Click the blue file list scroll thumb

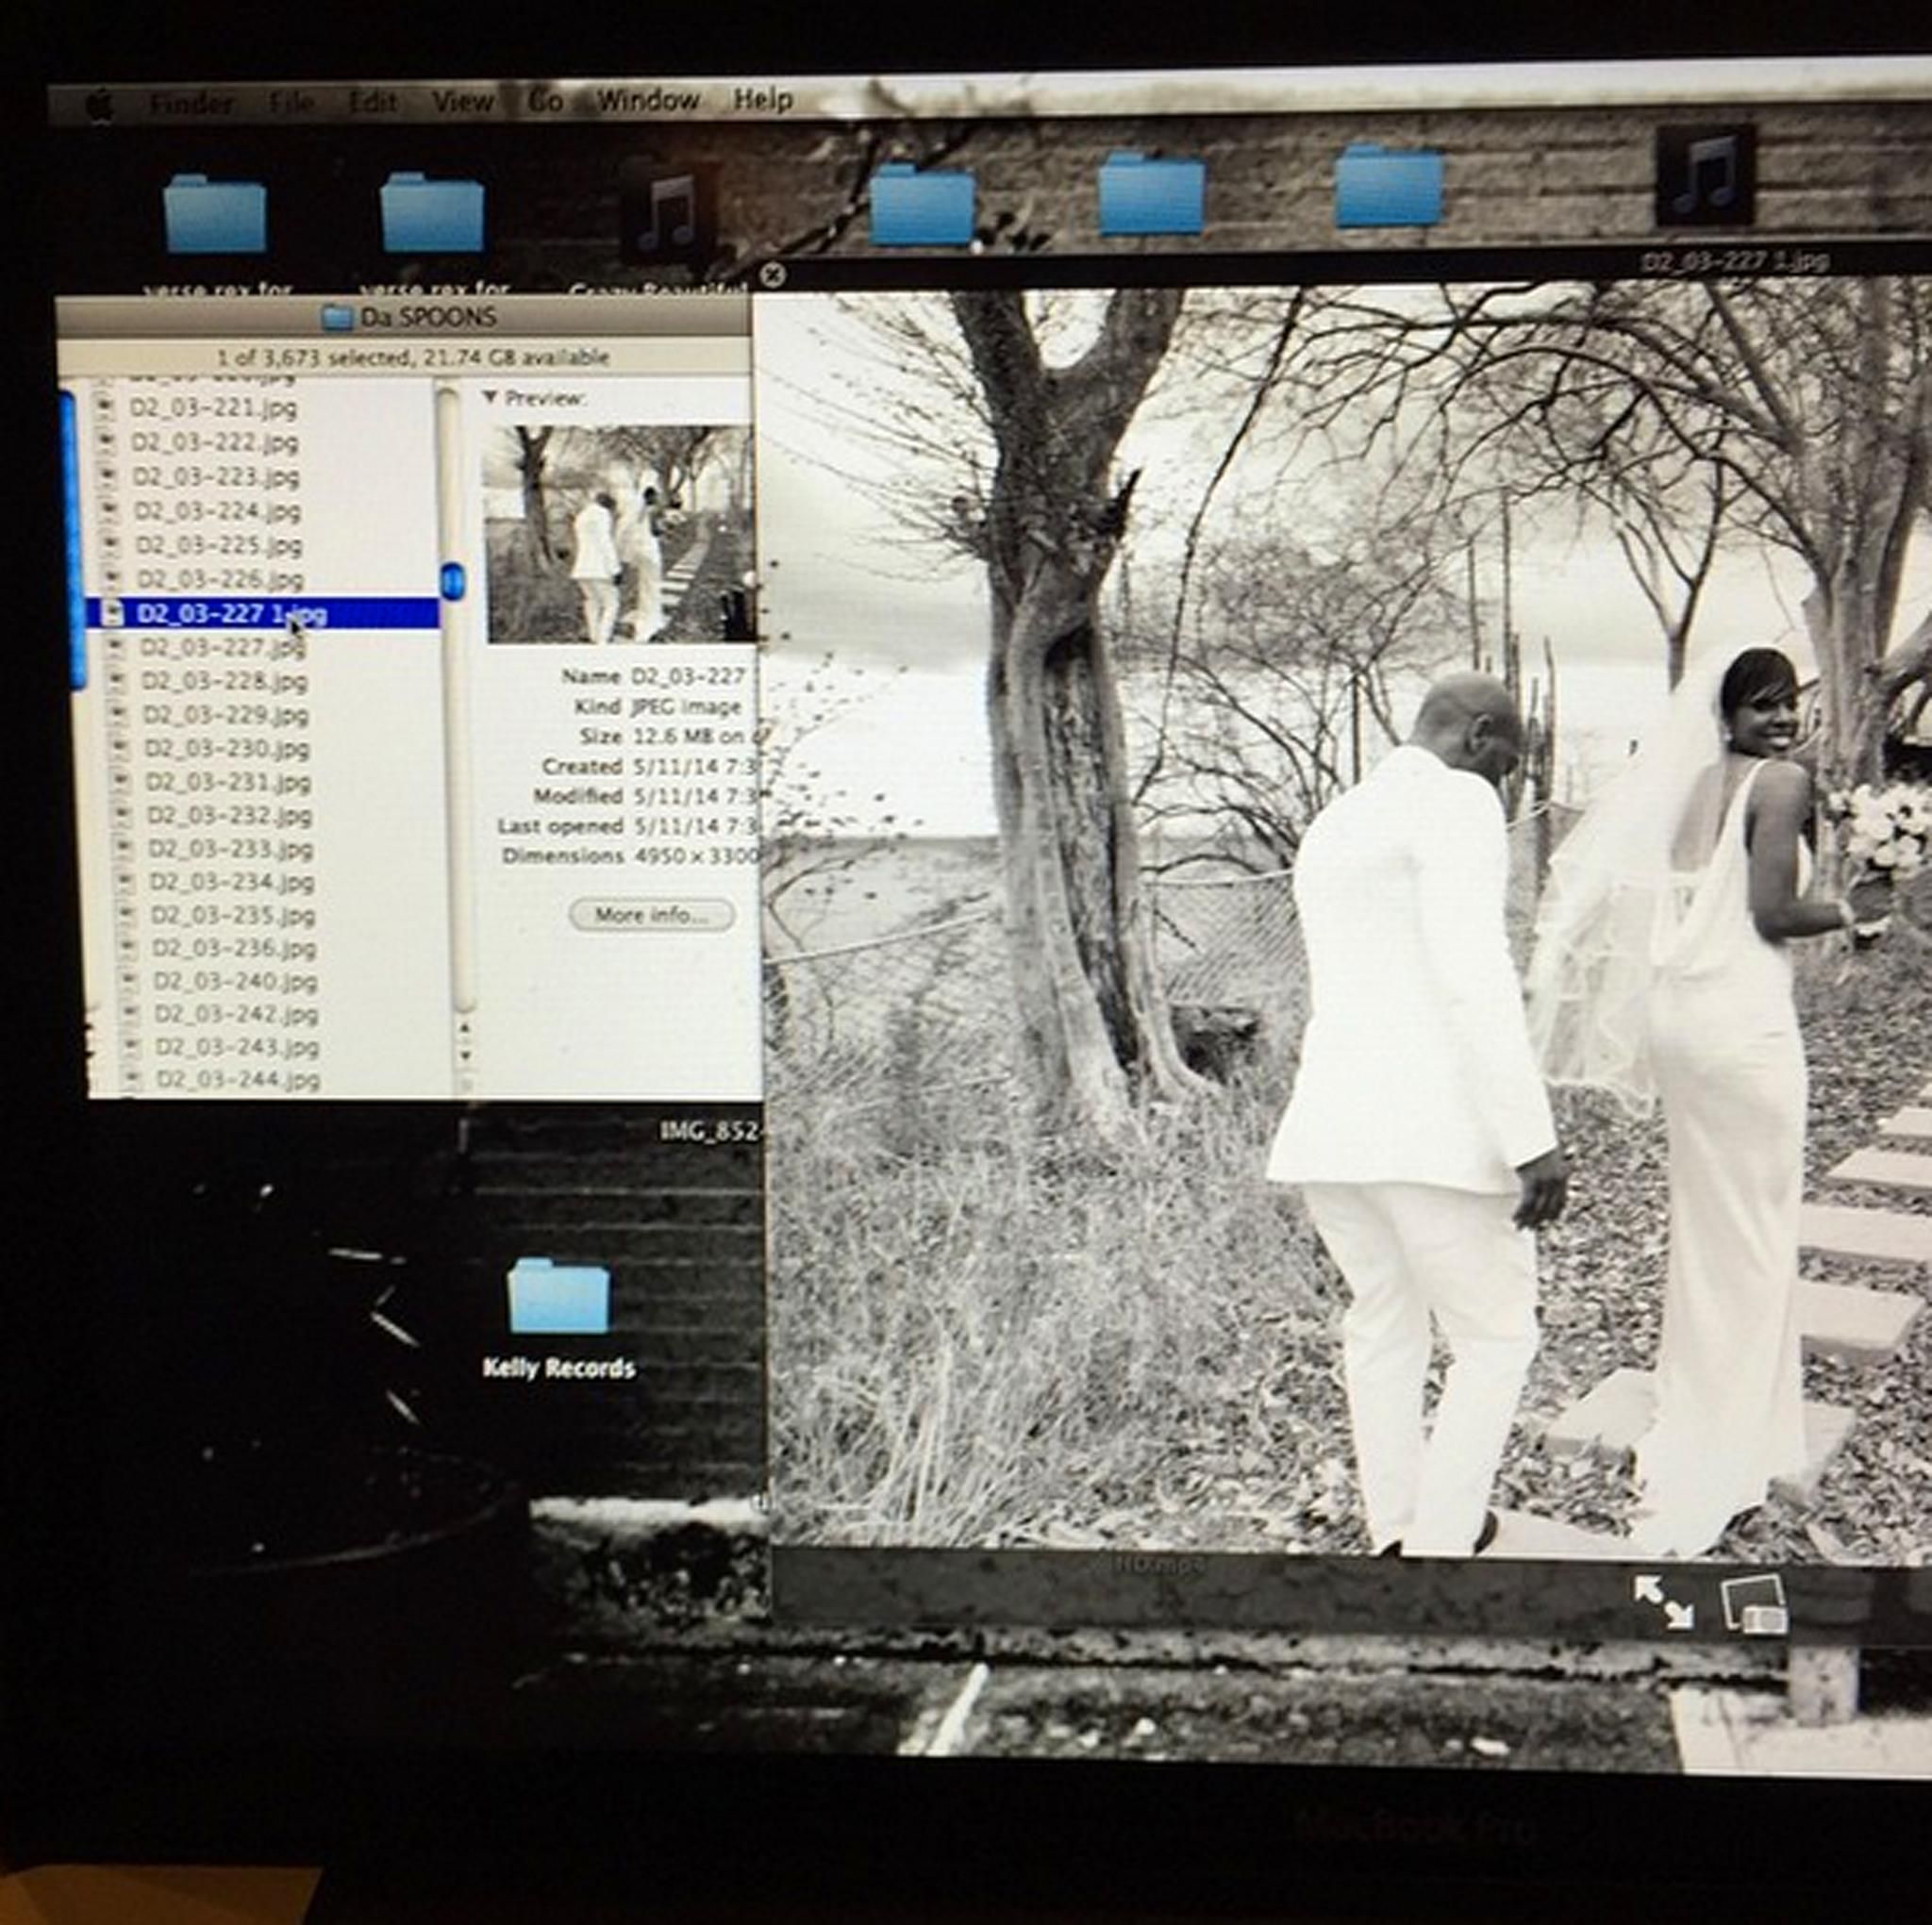point(453,581)
